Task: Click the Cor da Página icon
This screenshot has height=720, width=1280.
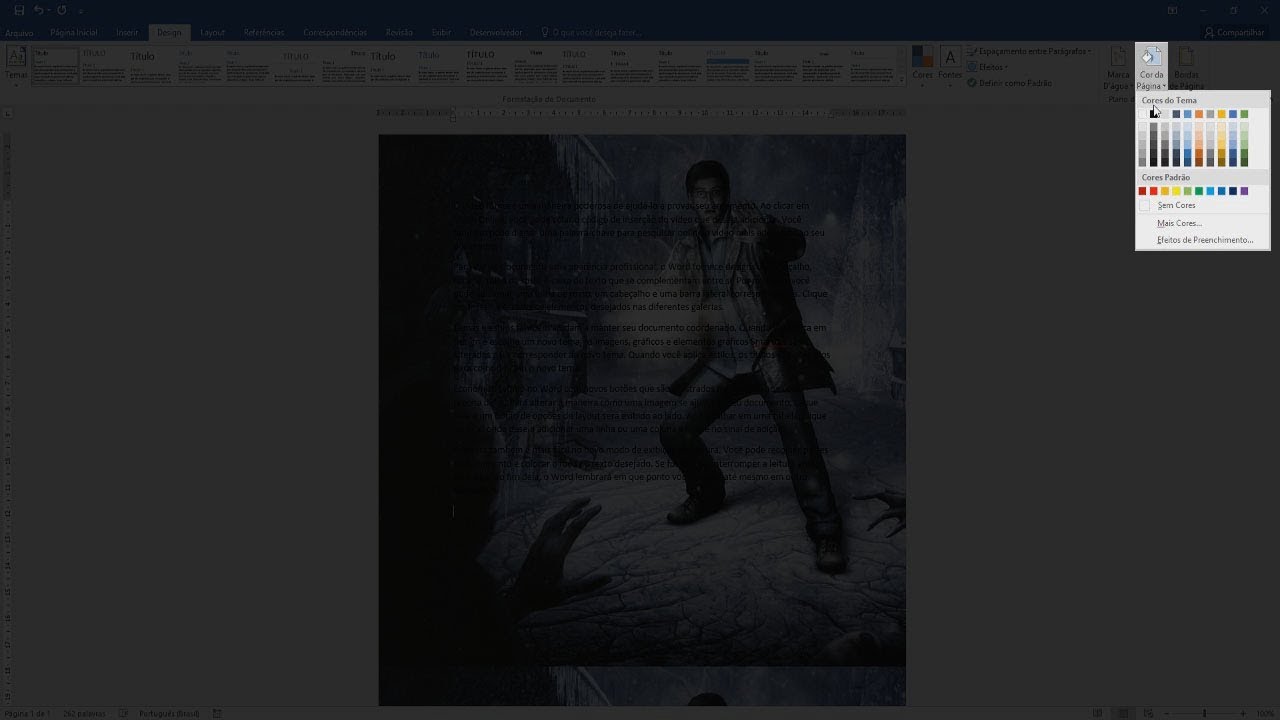Action: tap(1151, 56)
